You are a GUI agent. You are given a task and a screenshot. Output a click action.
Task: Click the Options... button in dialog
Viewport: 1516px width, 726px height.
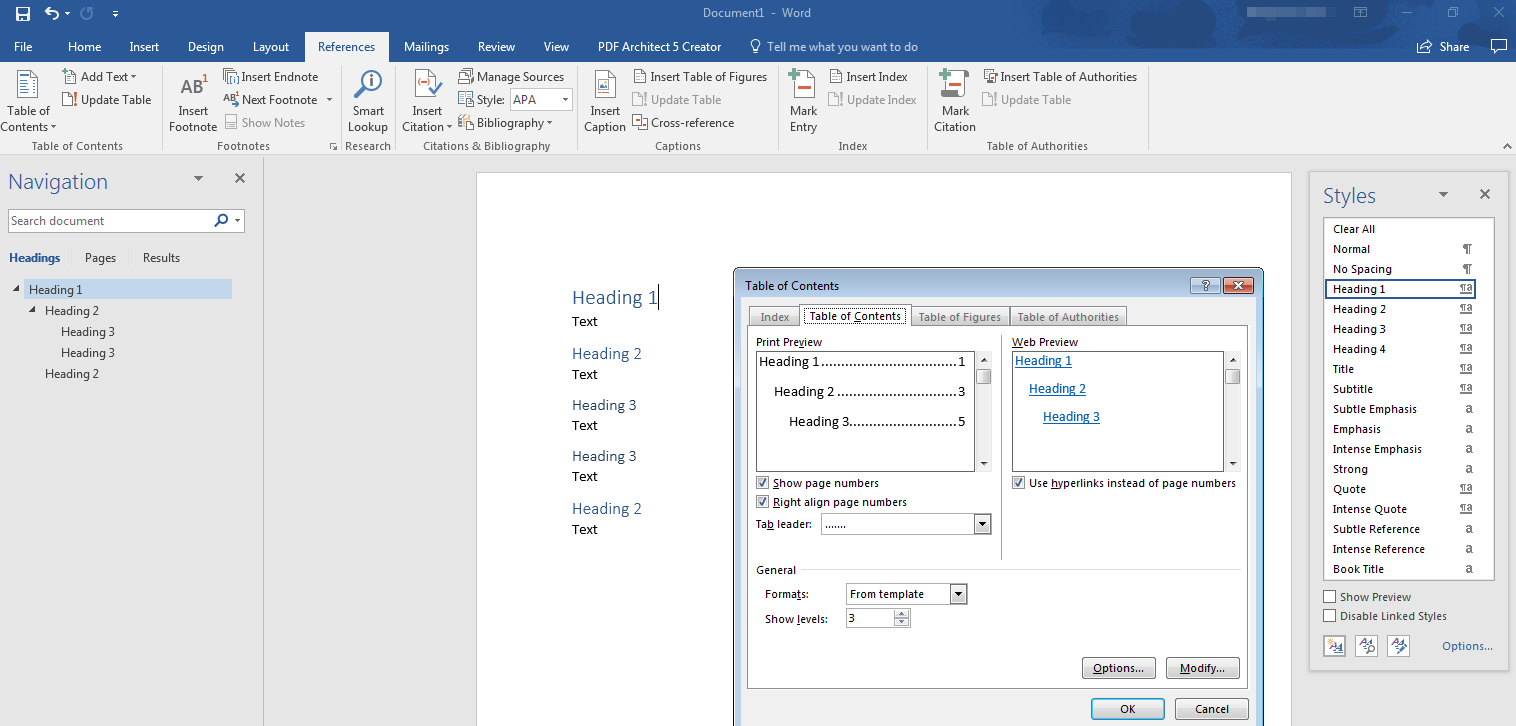1119,668
